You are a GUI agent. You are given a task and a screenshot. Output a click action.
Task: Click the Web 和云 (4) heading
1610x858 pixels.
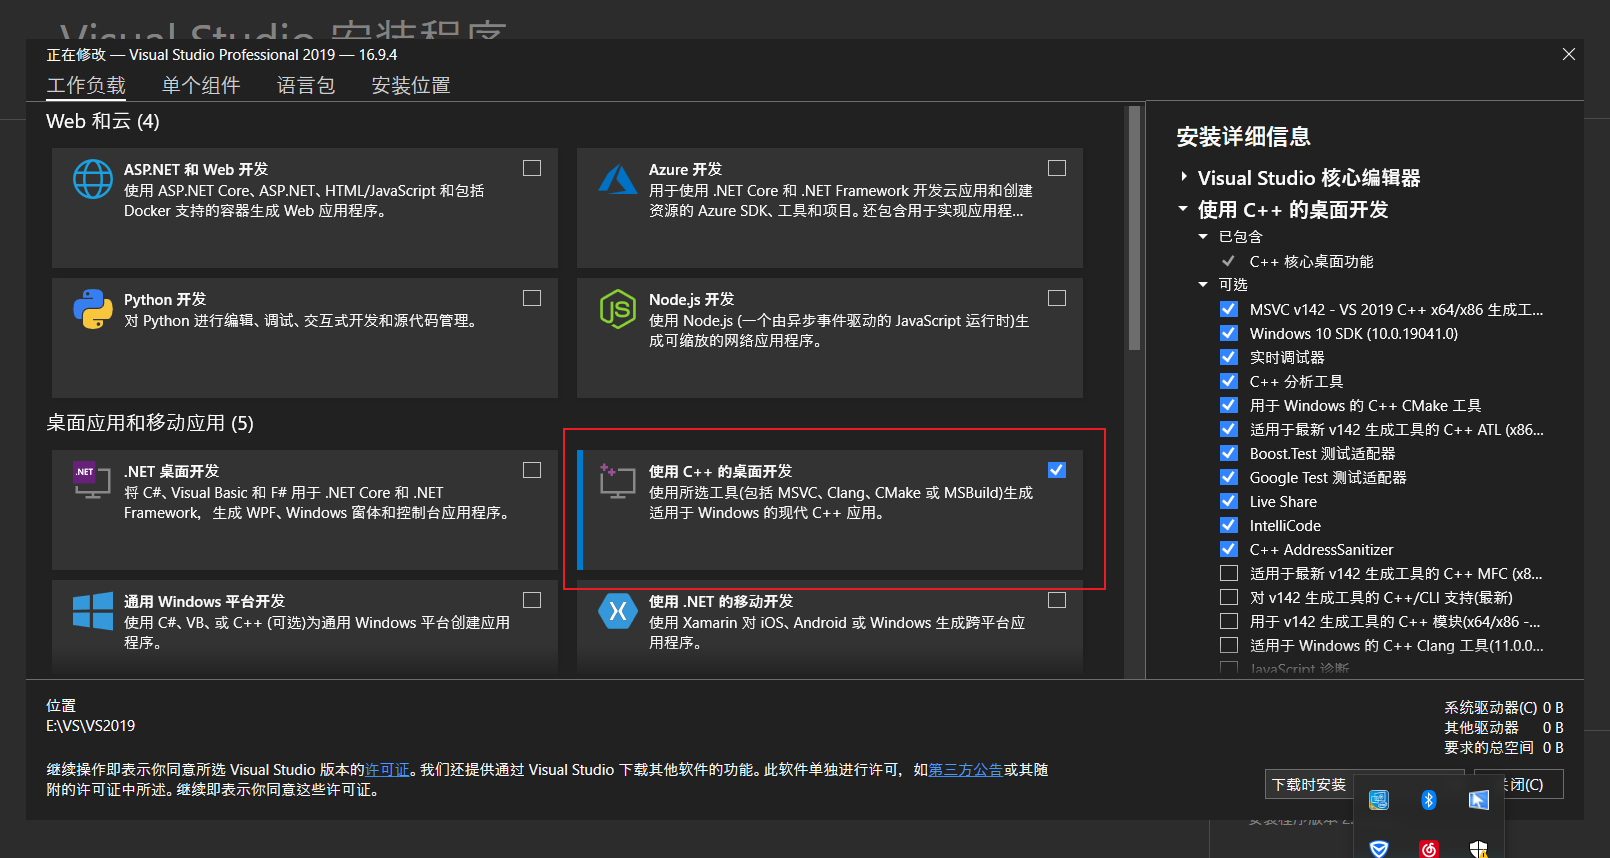click(x=103, y=121)
